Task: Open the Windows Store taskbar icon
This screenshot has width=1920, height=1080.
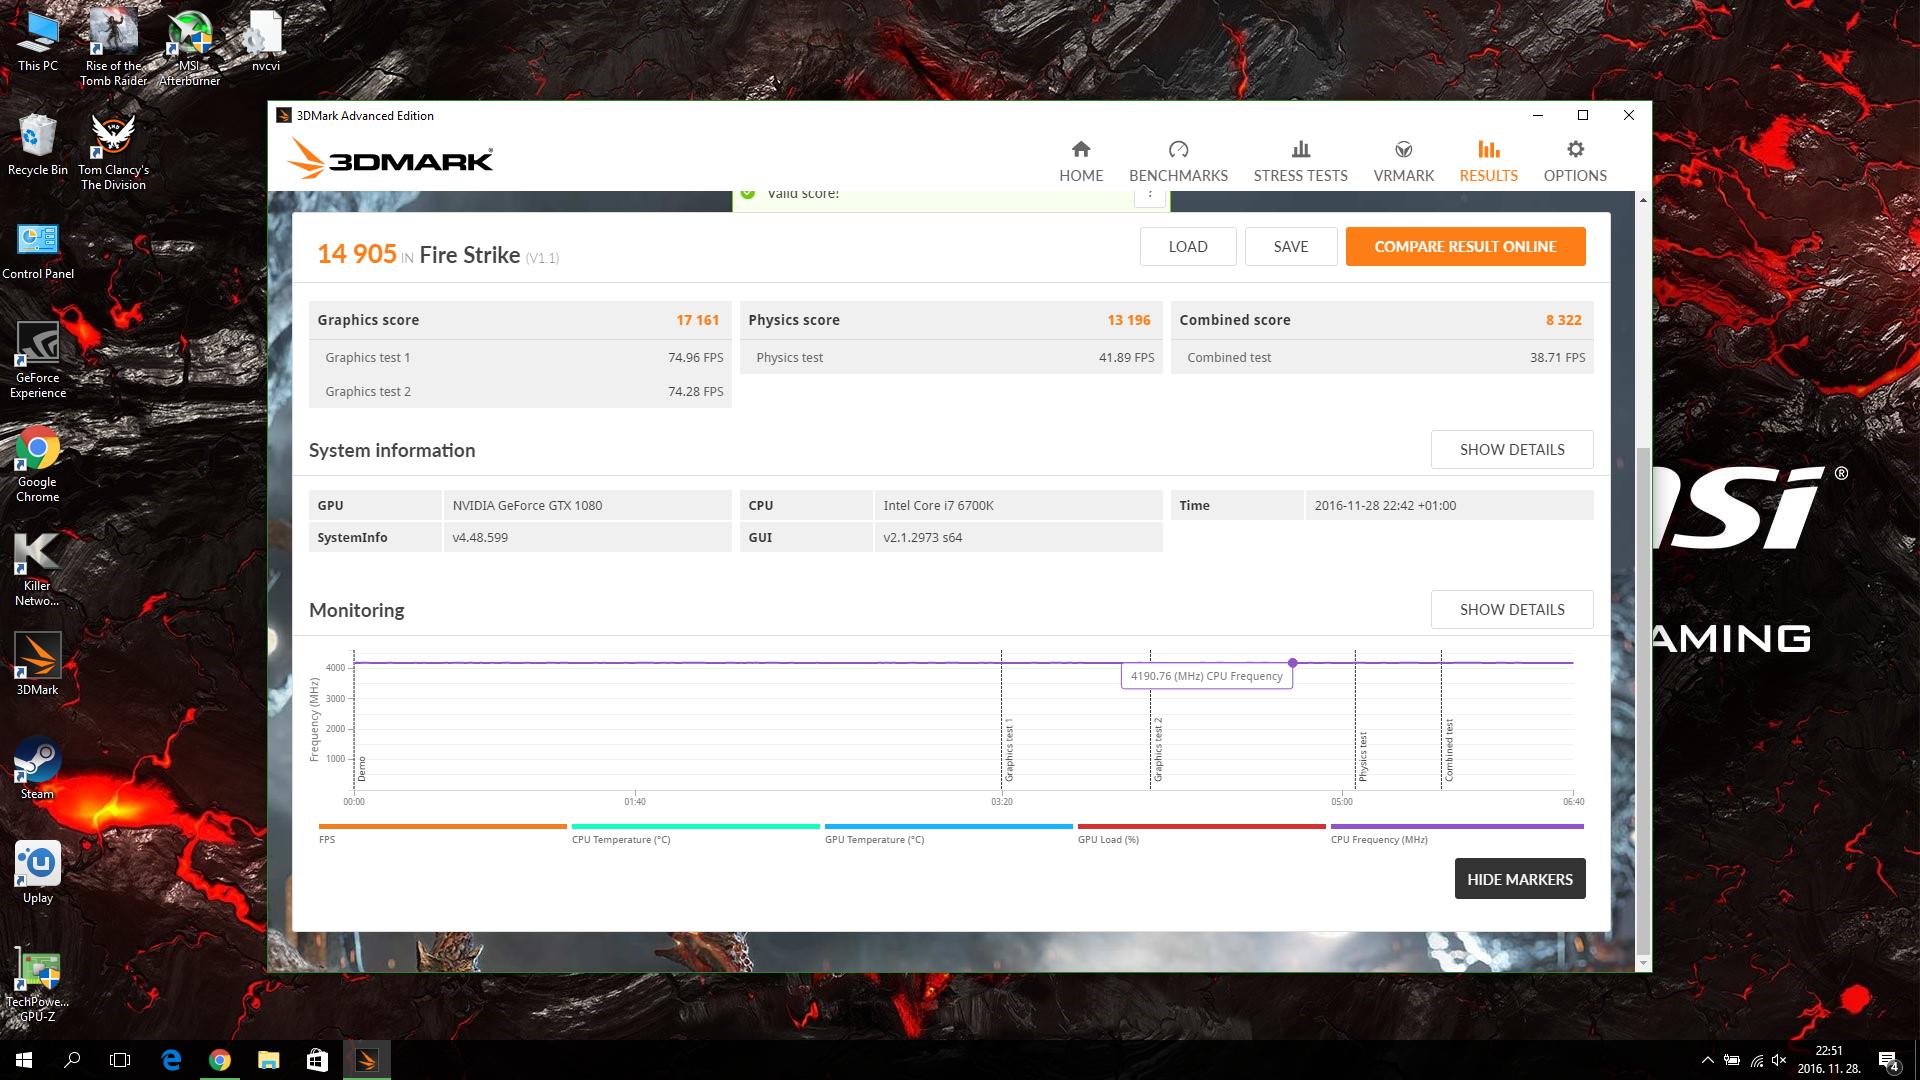Action: [317, 1060]
